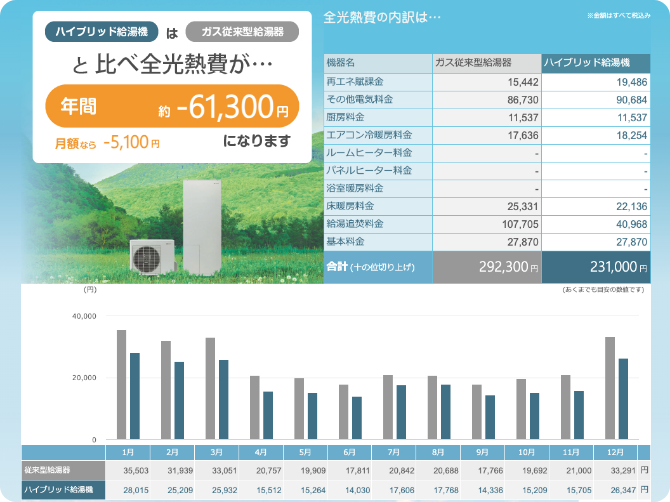Select the value 18,254

point(632,135)
